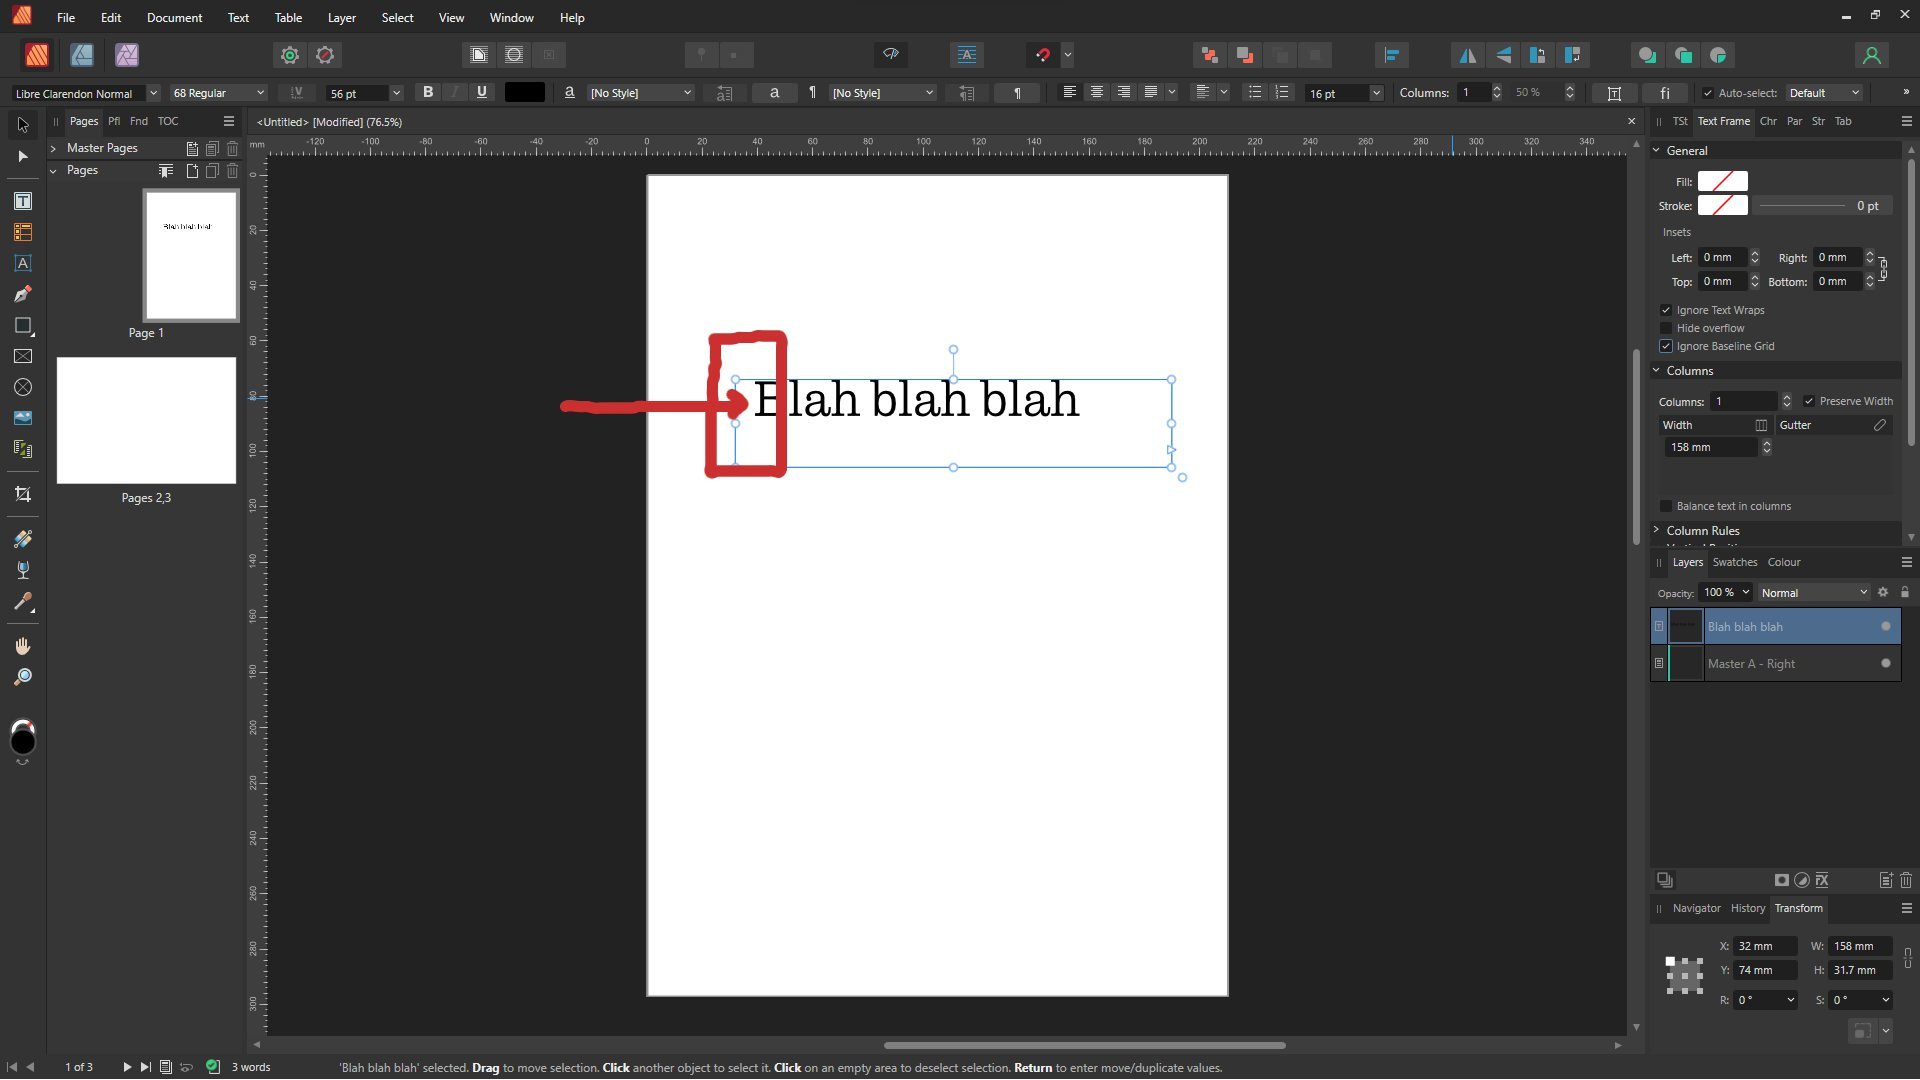Disable Ignore Text Wraps checkbox
The image size is (1920, 1080).
[x=1666, y=311]
